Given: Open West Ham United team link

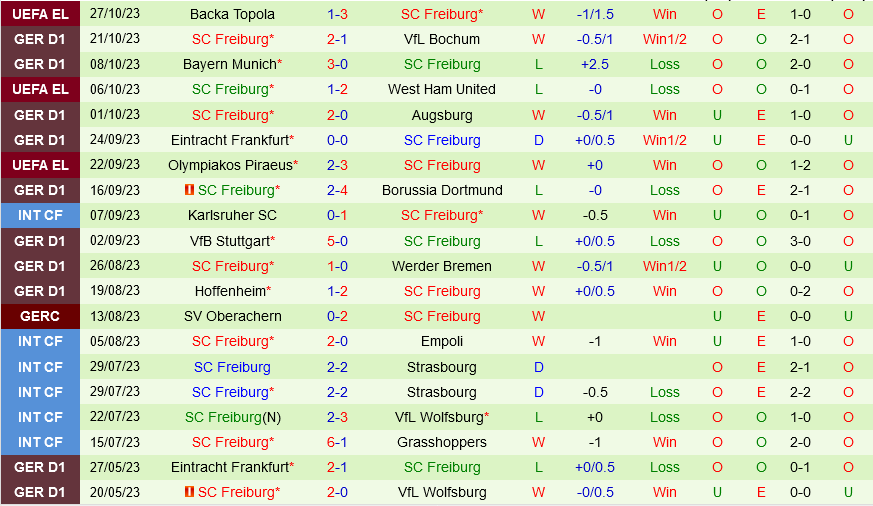Looking at the screenshot, I should (442, 89).
